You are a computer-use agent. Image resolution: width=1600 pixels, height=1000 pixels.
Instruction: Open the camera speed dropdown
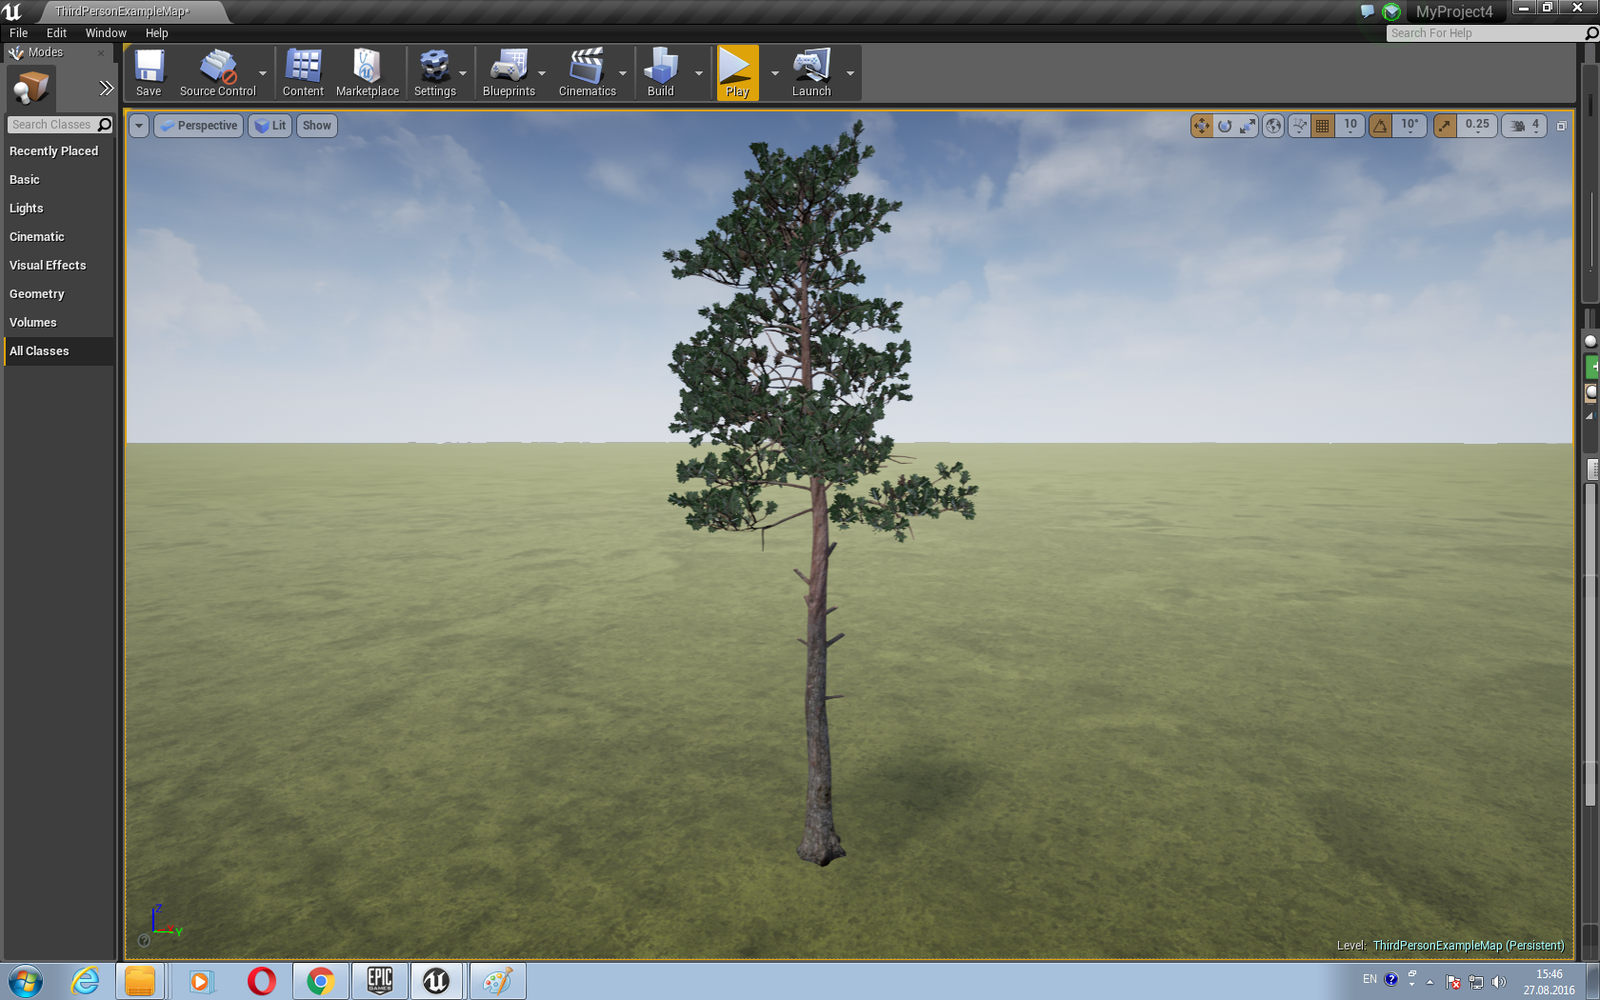[x=1525, y=126]
